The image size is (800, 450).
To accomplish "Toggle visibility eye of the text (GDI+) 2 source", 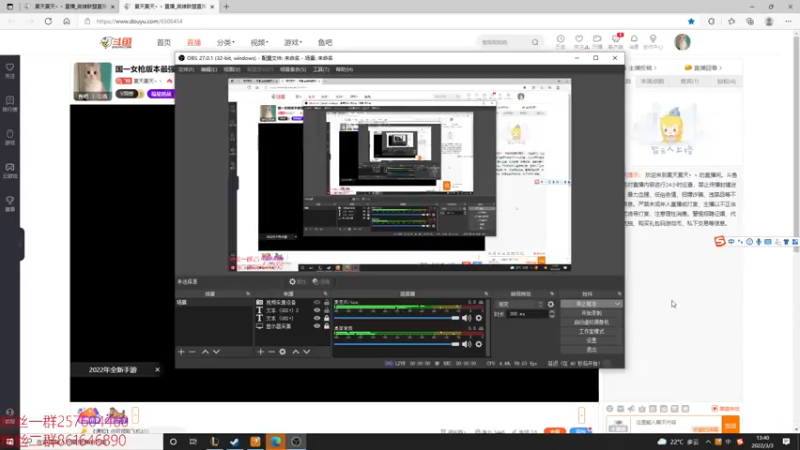I will [x=317, y=310].
